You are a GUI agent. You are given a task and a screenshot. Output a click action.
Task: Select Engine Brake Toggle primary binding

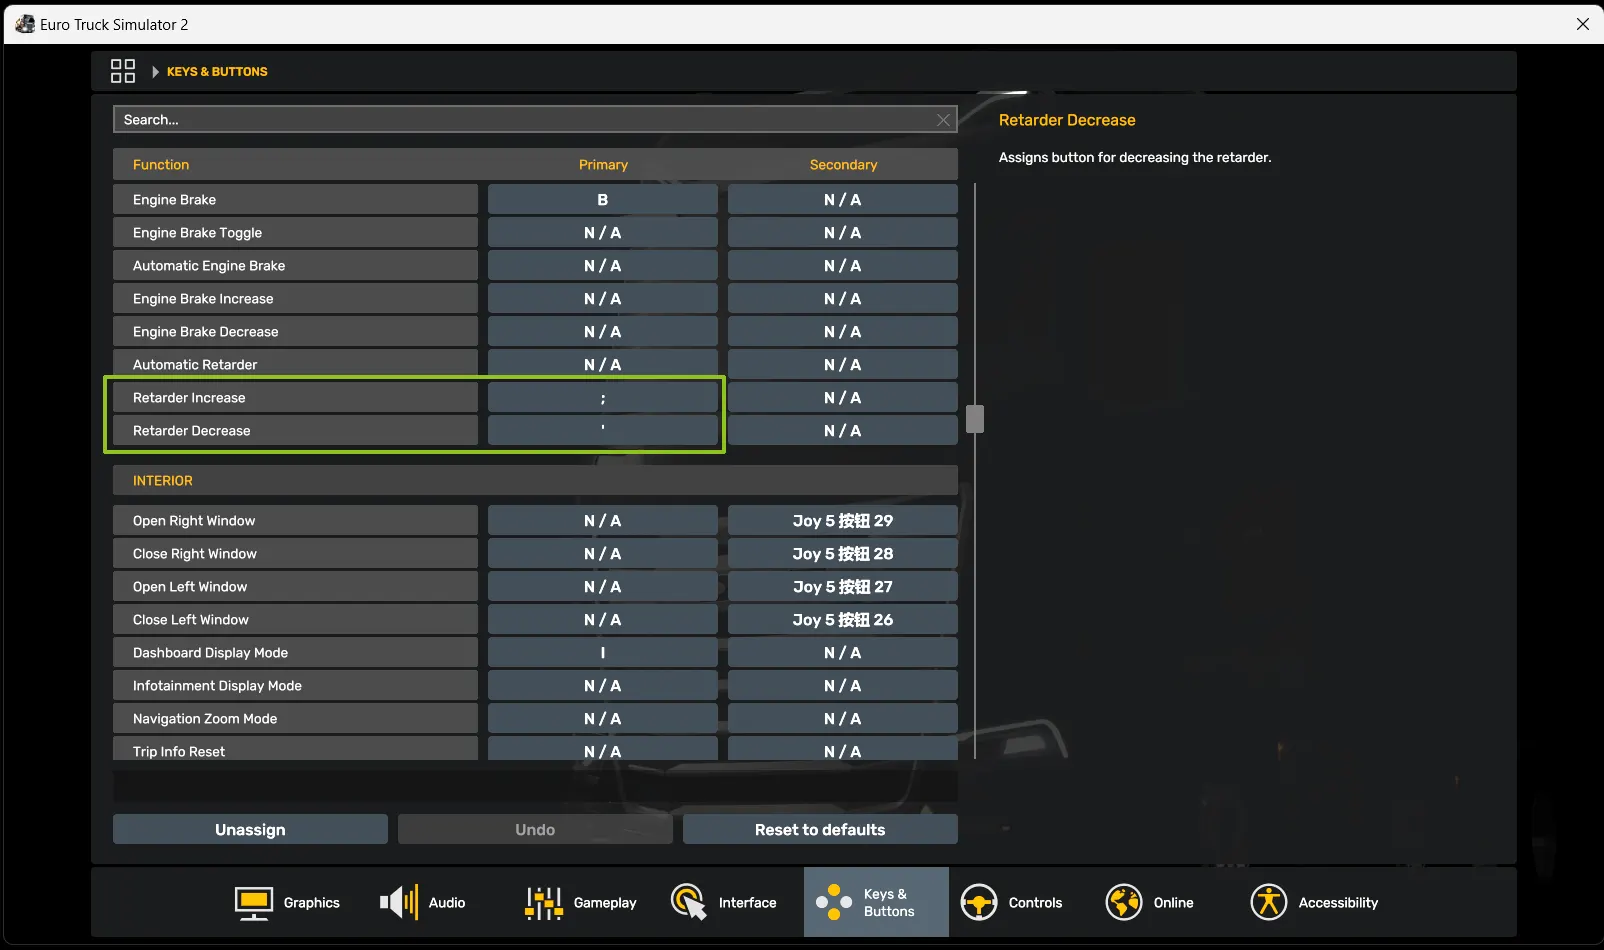pos(603,232)
